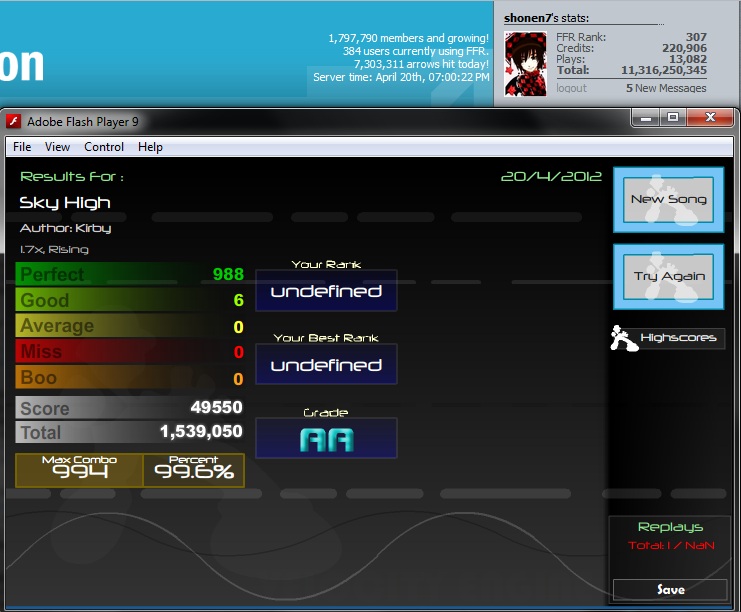Click the New Song button
This screenshot has width=741, height=612.
coord(668,199)
